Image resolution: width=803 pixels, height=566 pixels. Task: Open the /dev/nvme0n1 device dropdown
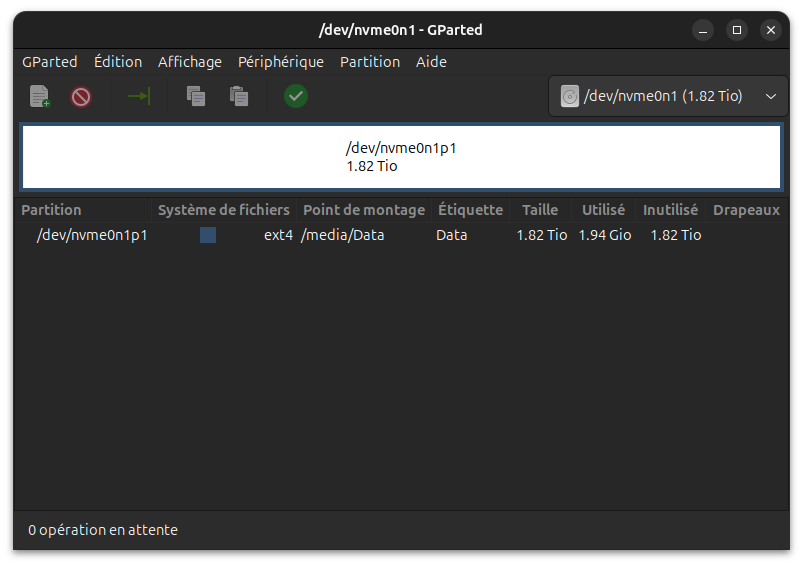668,96
